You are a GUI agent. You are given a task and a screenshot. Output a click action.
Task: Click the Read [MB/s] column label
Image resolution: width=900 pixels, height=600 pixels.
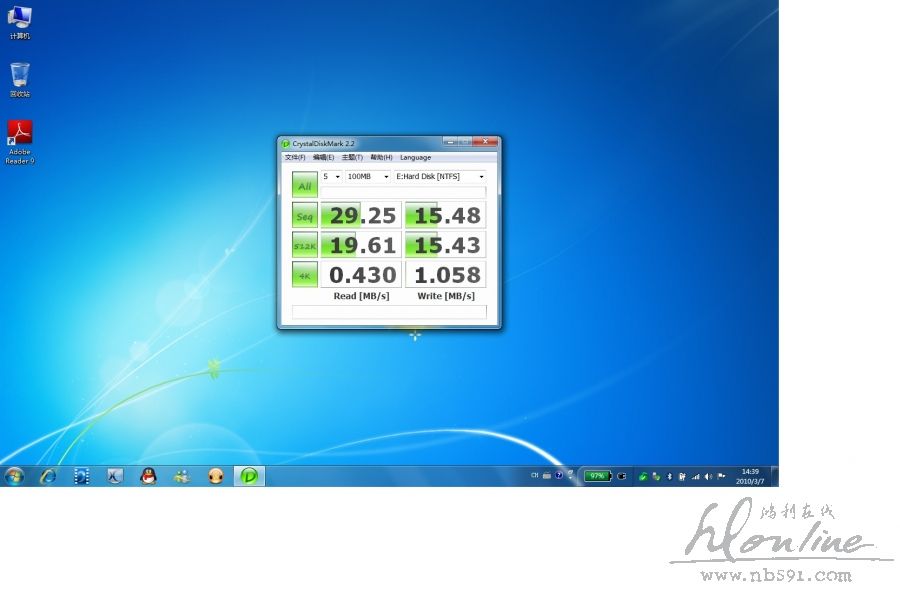(361, 296)
